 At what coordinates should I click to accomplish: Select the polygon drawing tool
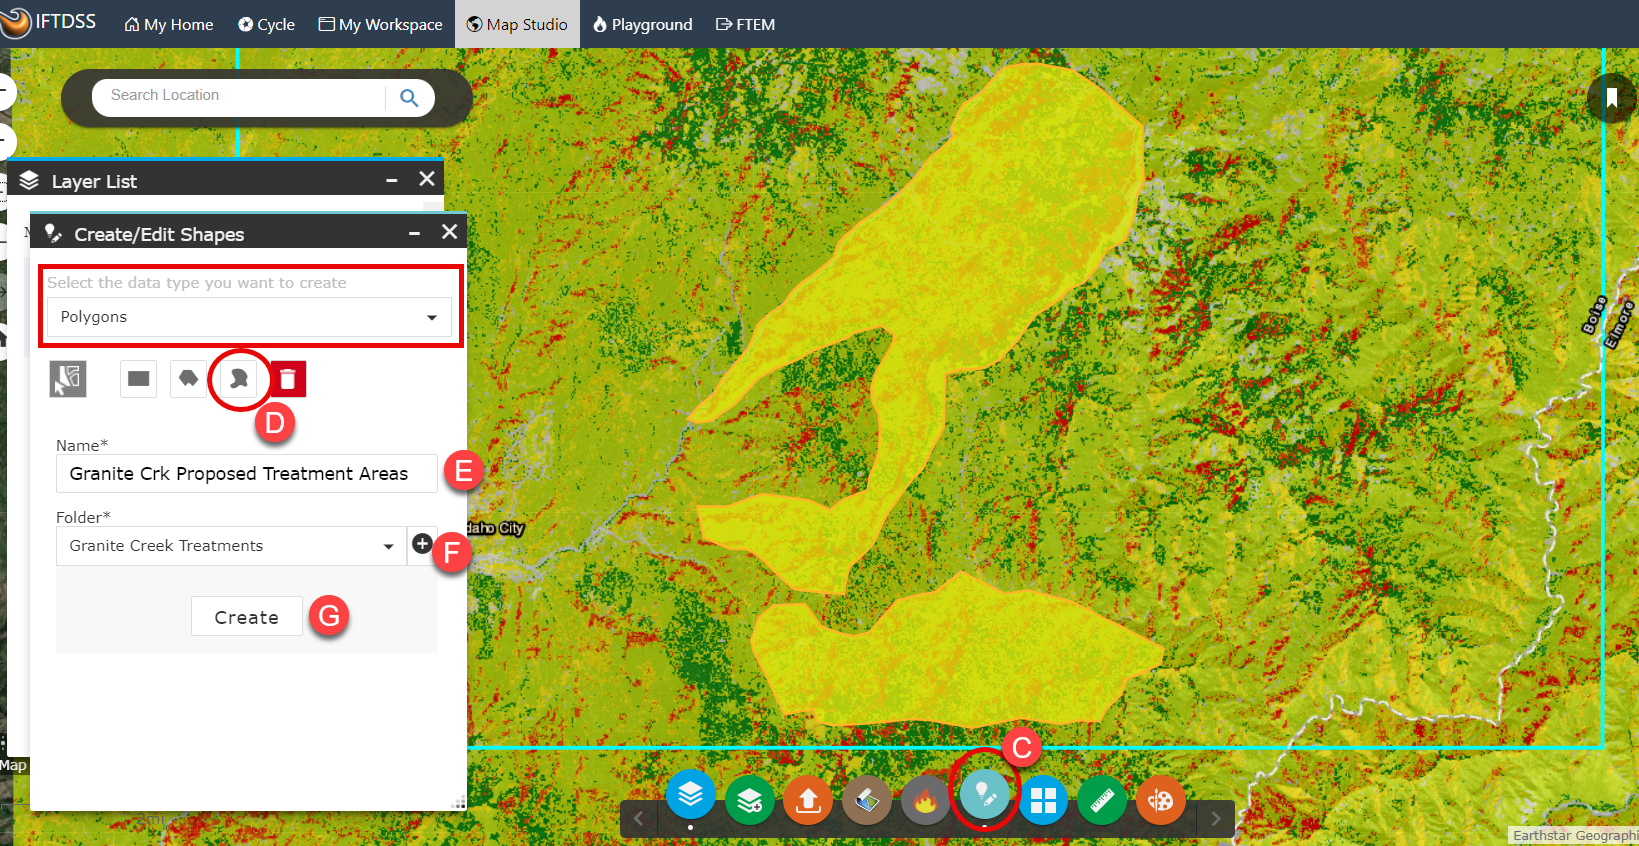(188, 379)
